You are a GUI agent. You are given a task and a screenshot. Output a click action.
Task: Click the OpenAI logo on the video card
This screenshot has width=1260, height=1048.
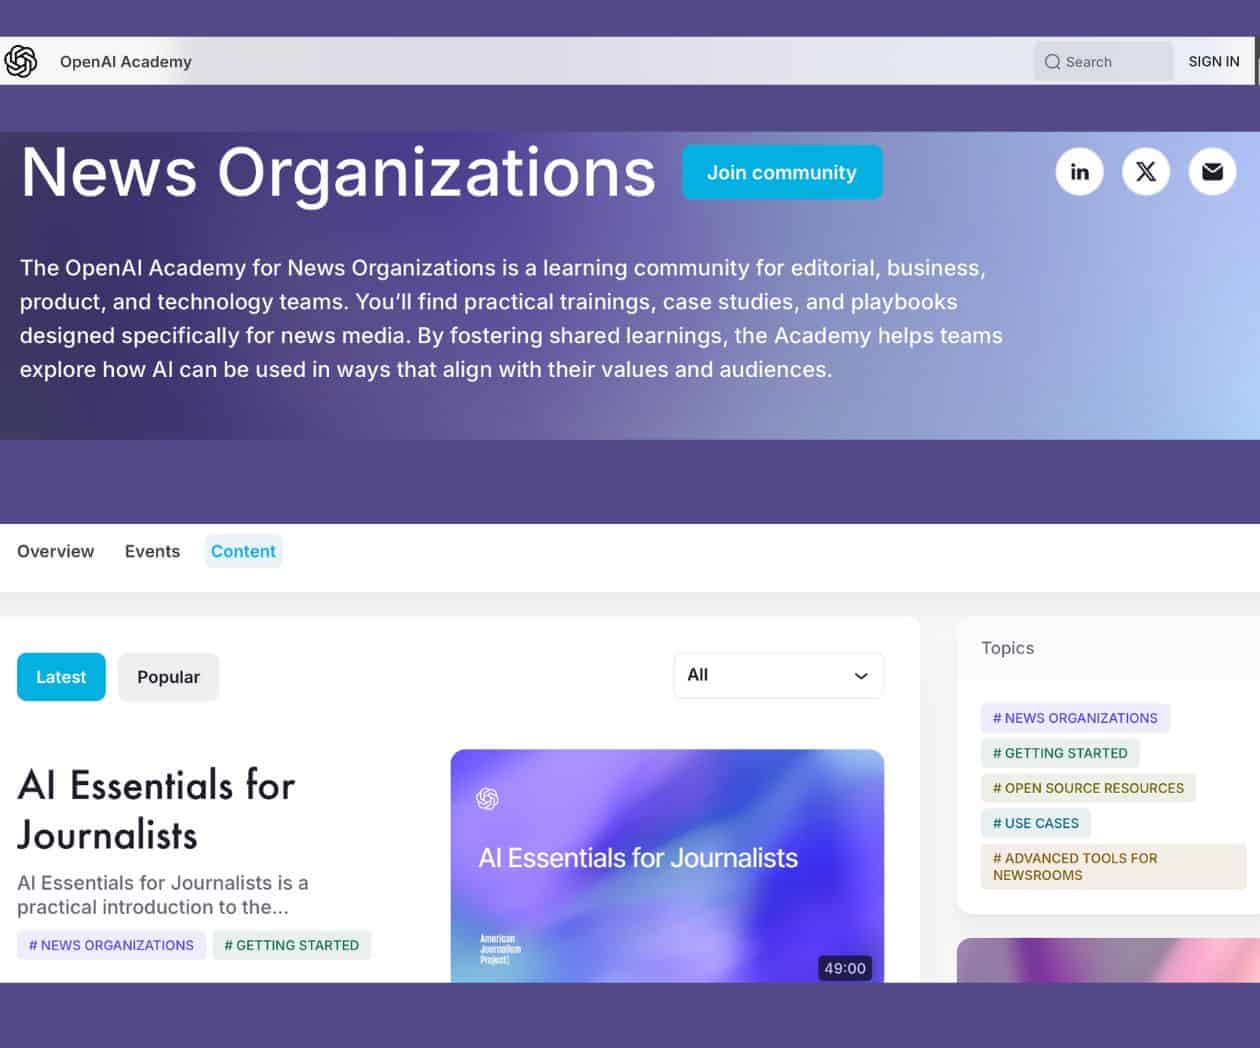[487, 799]
